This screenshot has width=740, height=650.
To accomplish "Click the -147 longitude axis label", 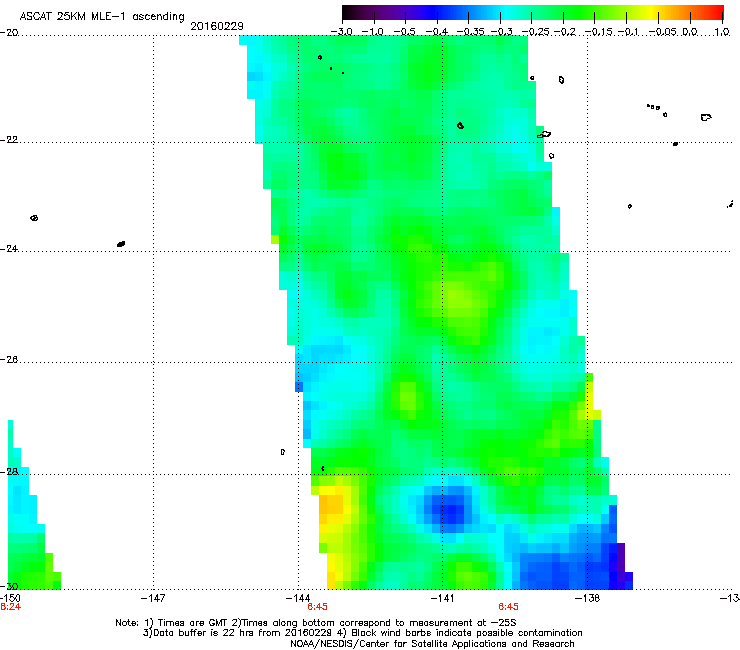I will click(x=153, y=598).
